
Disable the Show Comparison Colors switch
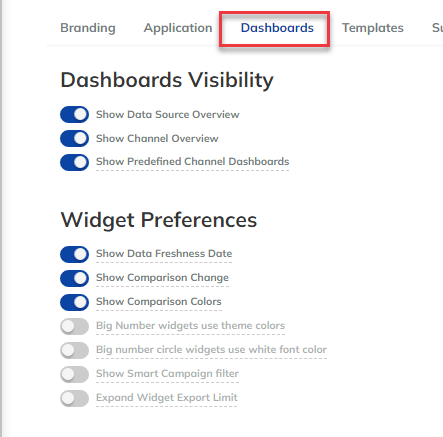pyautogui.click(x=74, y=302)
